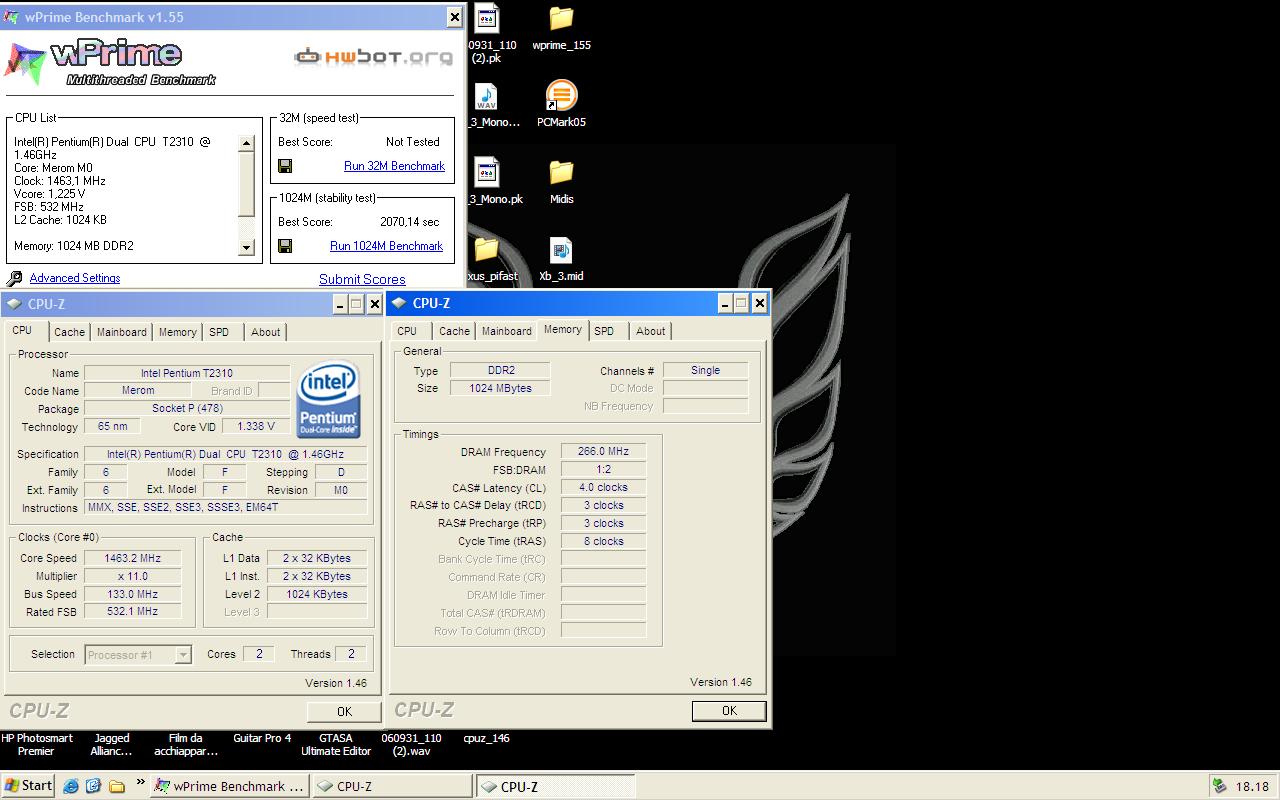Screen dimensions: 1280x800
Task: Open the Midis desktop folder
Action: [x=561, y=173]
